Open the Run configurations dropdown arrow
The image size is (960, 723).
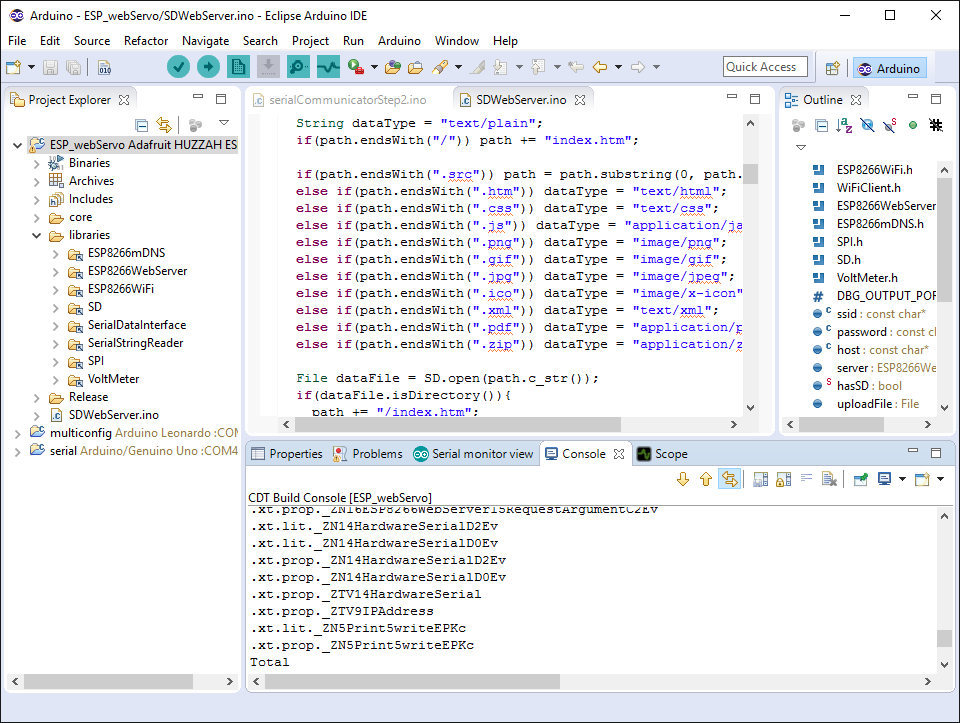pyautogui.click(x=373, y=67)
